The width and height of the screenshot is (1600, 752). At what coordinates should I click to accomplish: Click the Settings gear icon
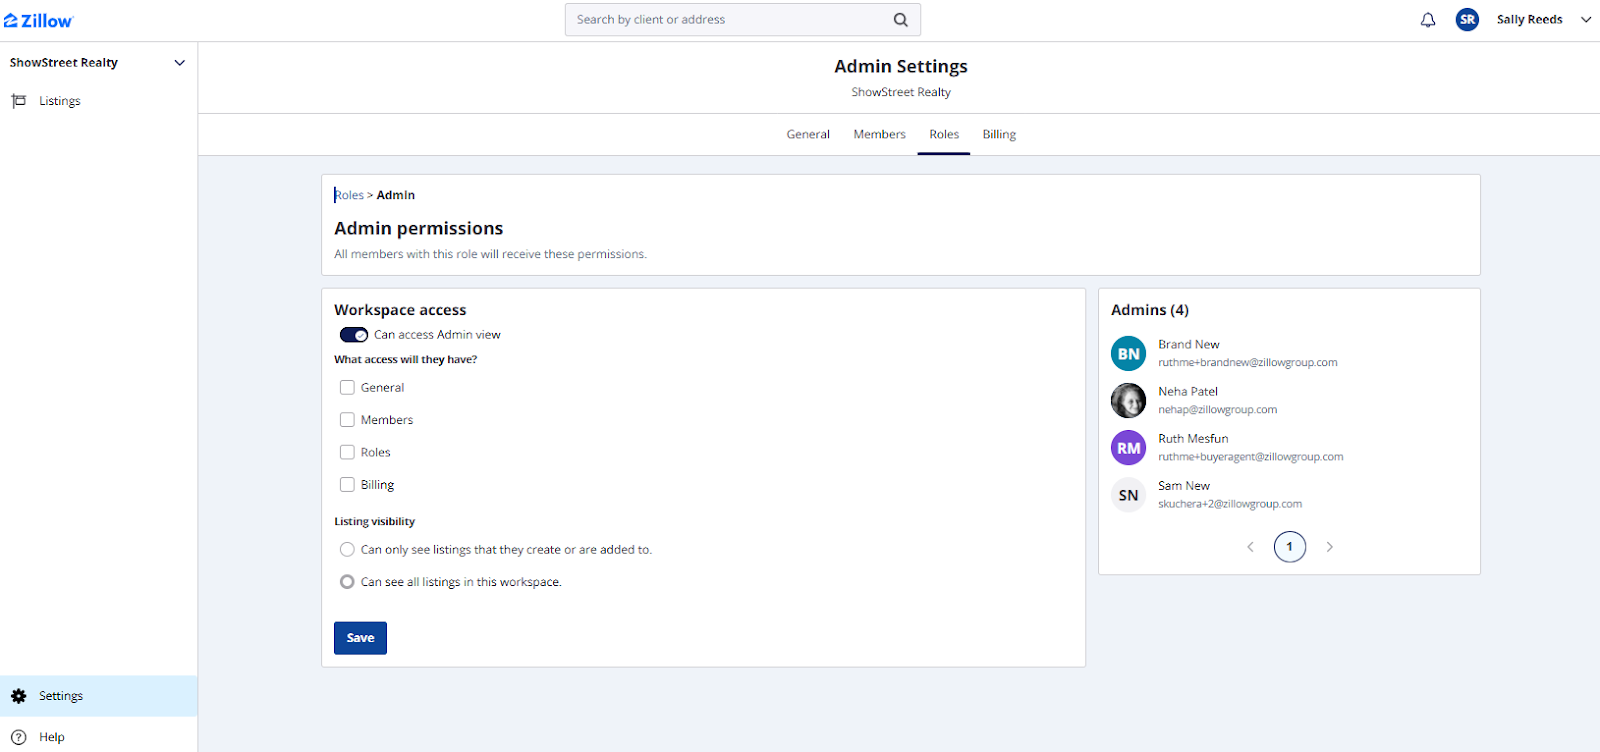click(18, 696)
